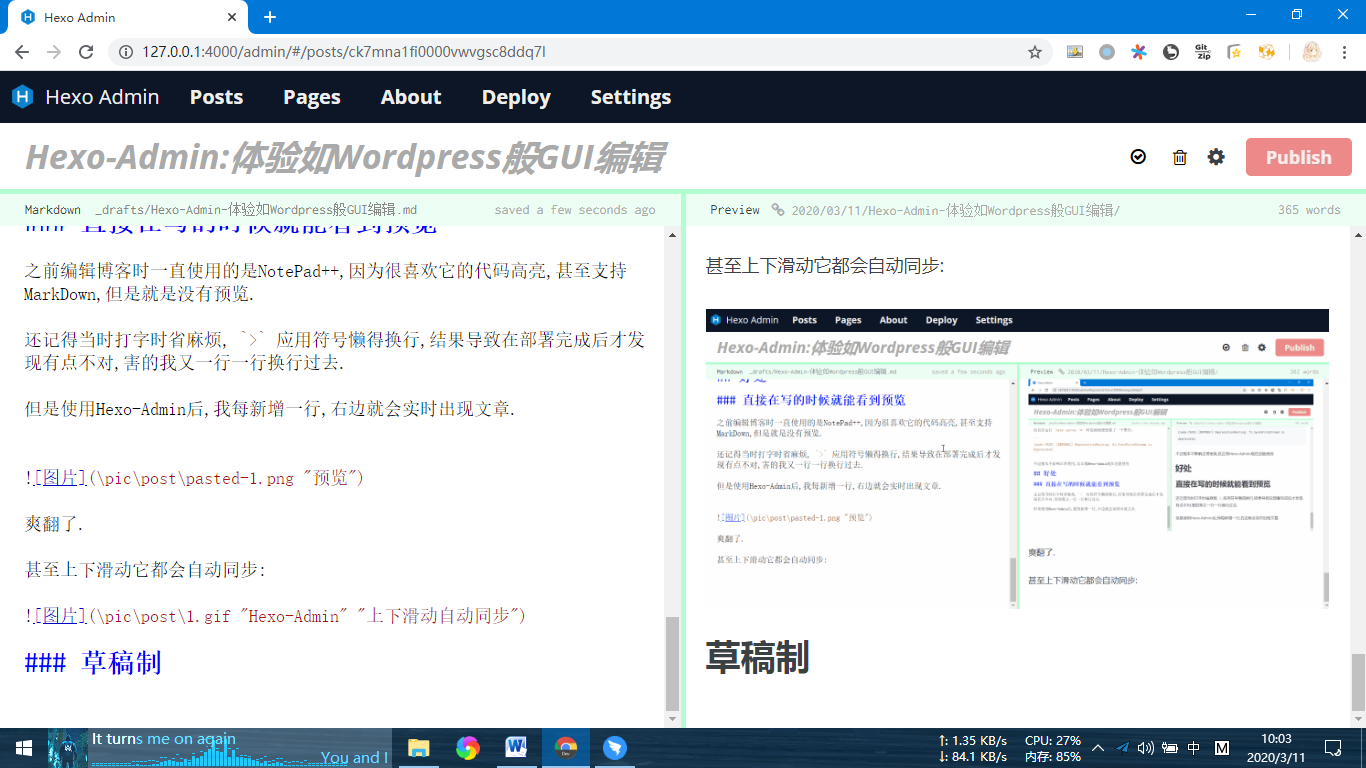The width and height of the screenshot is (1366, 768).
Task: Click the '草稿制' heading in preview
Action: [757, 658]
